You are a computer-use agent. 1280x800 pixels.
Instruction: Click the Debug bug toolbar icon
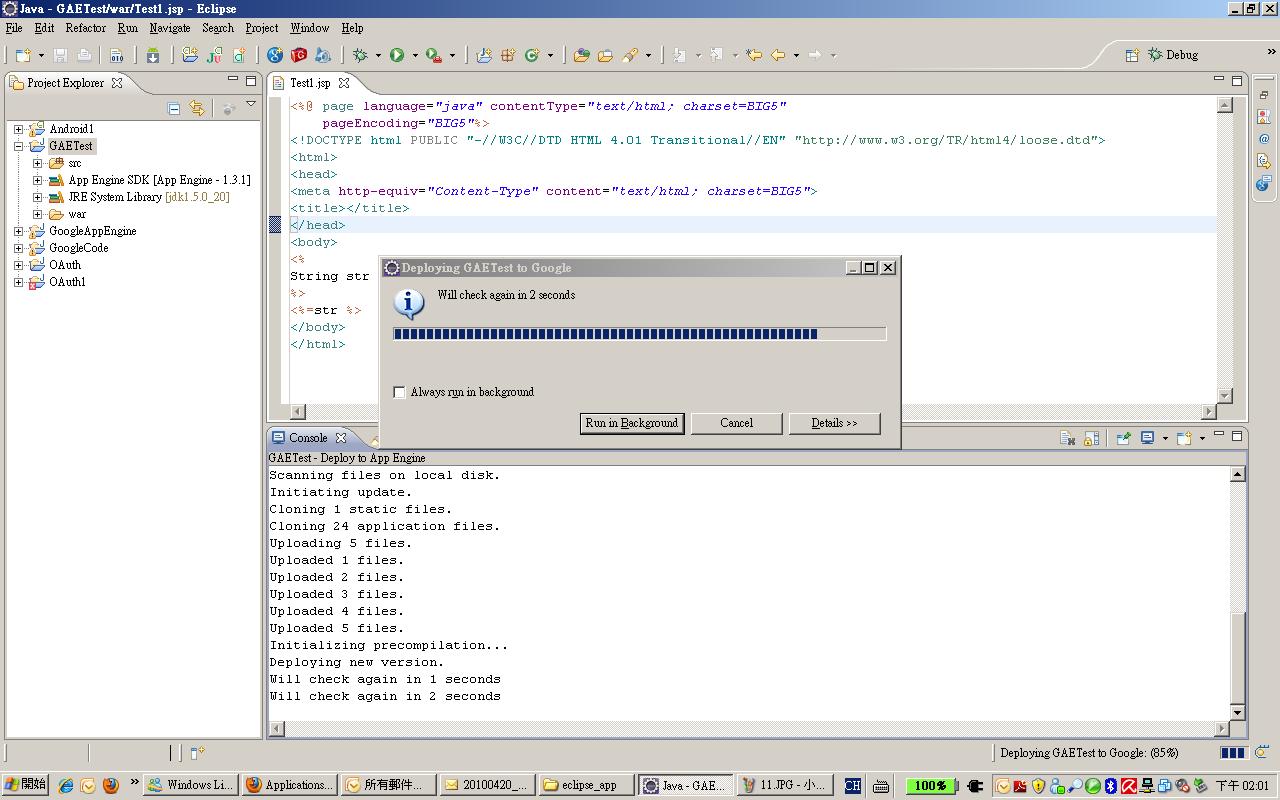click(361, 55)
